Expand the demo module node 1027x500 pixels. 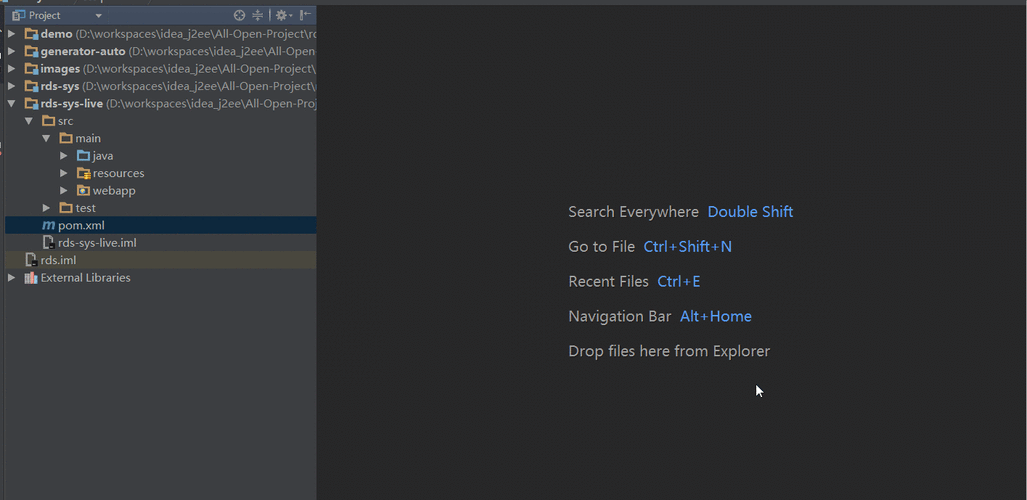11,34
